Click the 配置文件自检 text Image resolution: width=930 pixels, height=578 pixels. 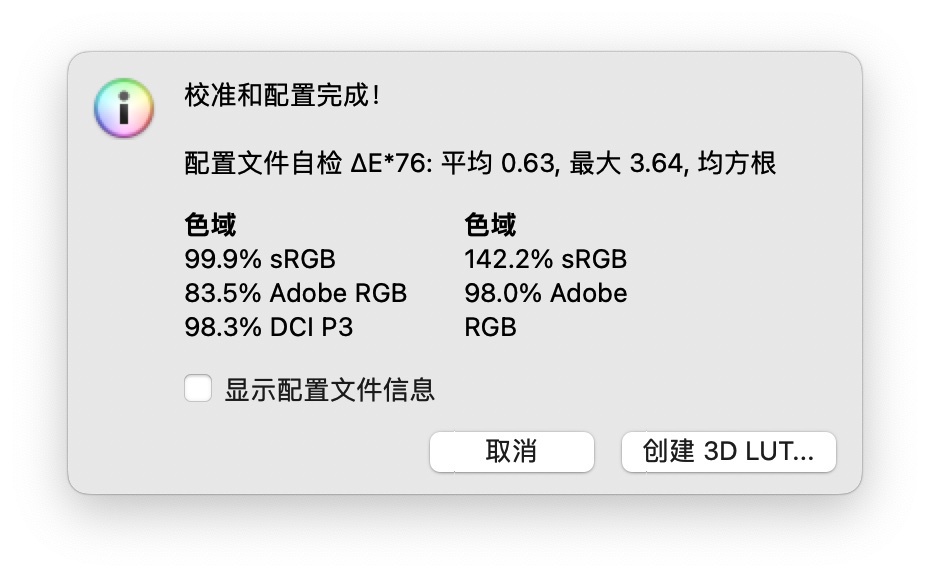point(263,163)
